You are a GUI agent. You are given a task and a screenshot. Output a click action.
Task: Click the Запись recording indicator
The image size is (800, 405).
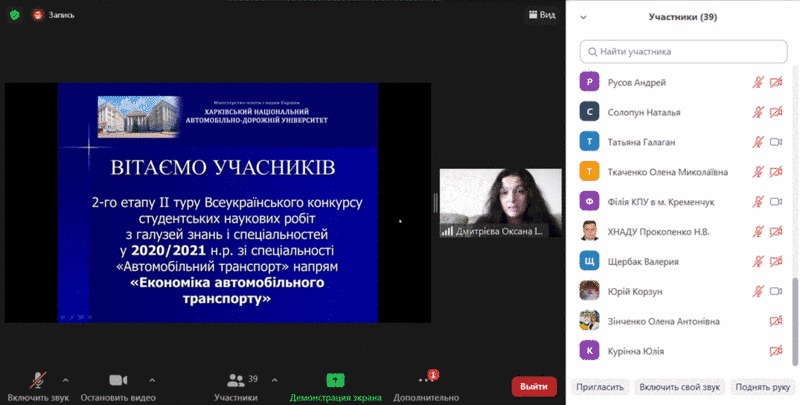point(53,15)
